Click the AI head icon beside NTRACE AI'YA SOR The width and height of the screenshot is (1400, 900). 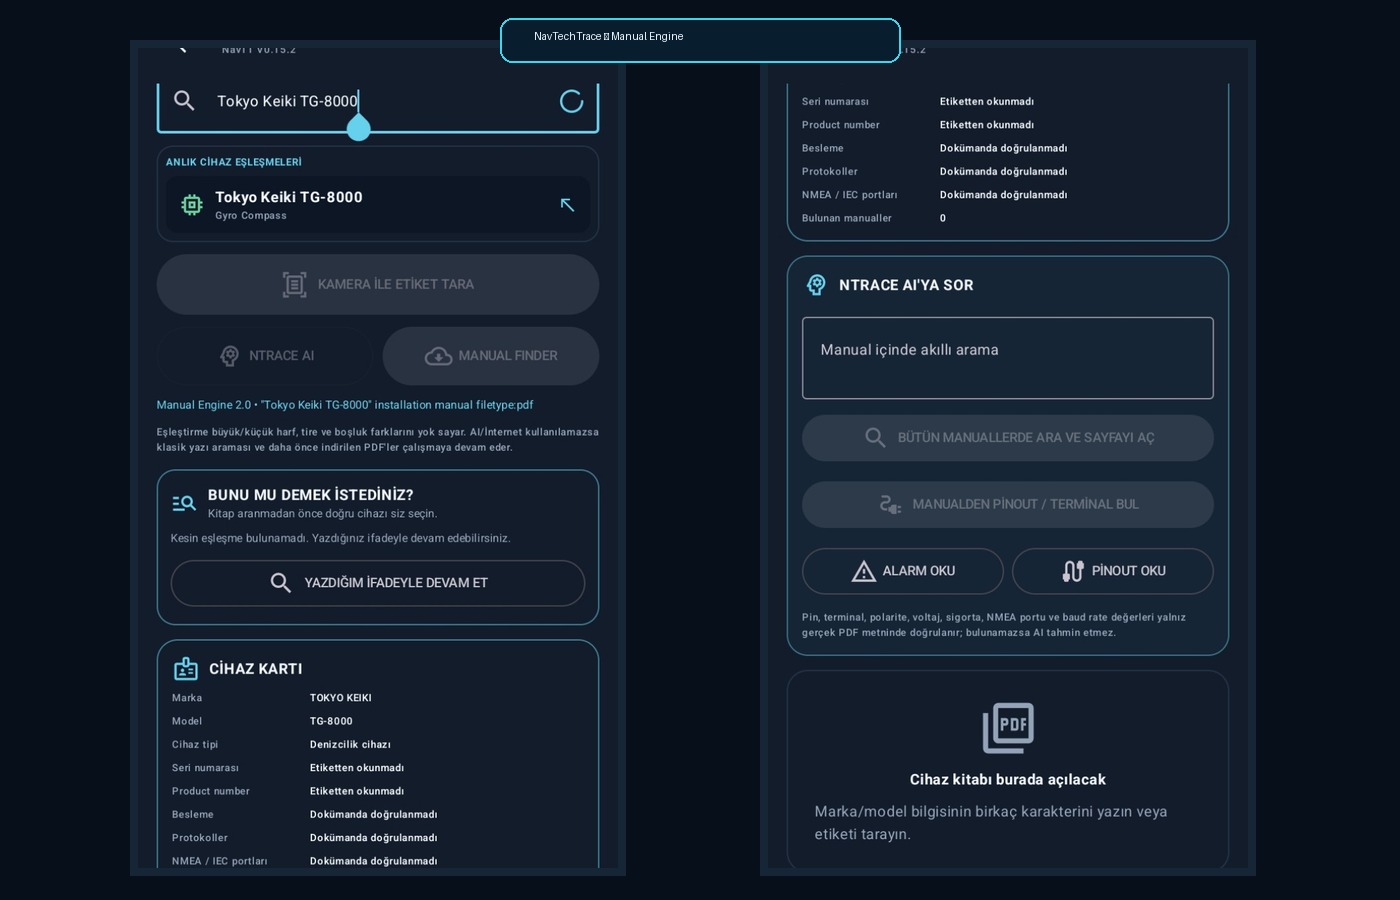[816, 285]
